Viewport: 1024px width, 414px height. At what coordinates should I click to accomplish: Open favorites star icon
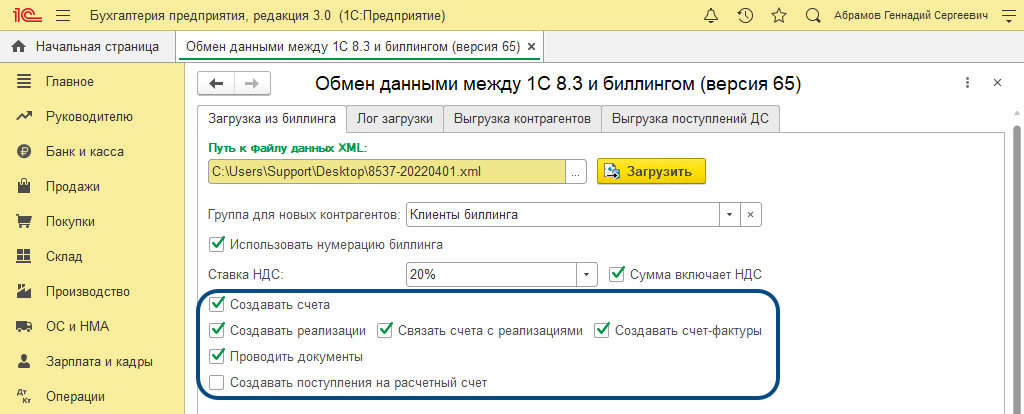tap(778, 15)
